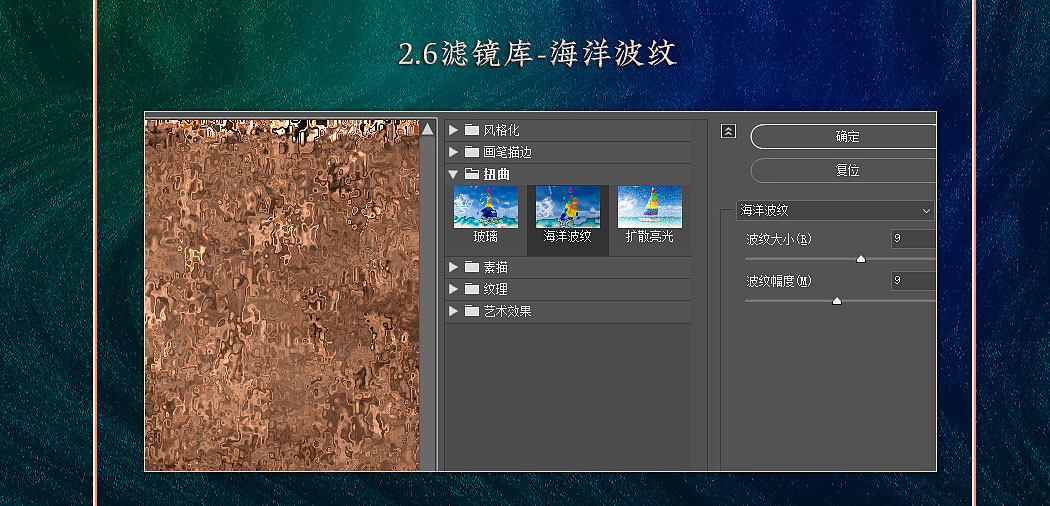Screen dimensions: 1050x506
Task: Click the 画笔描边 folder icon
Action: tap(472, 152)
